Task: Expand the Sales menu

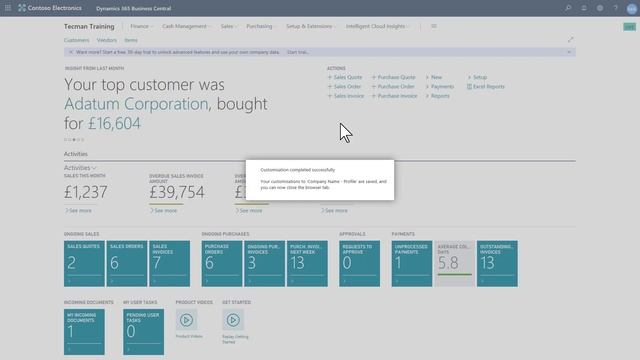Action: tap(229, 26)
